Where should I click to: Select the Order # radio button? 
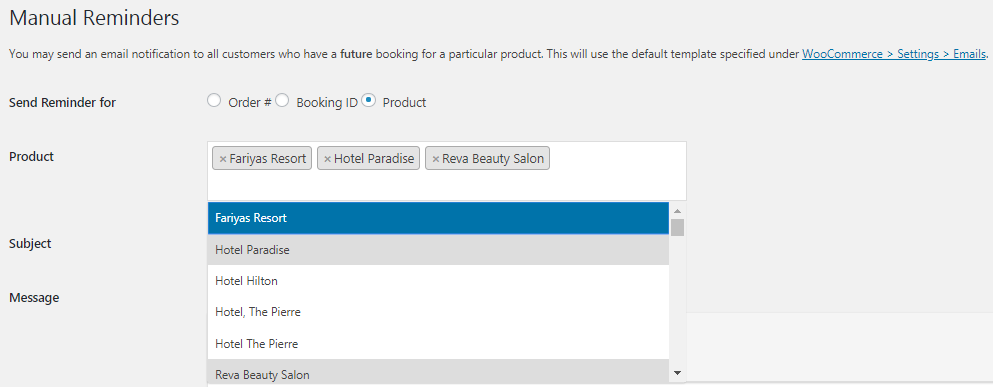point(214,100)
